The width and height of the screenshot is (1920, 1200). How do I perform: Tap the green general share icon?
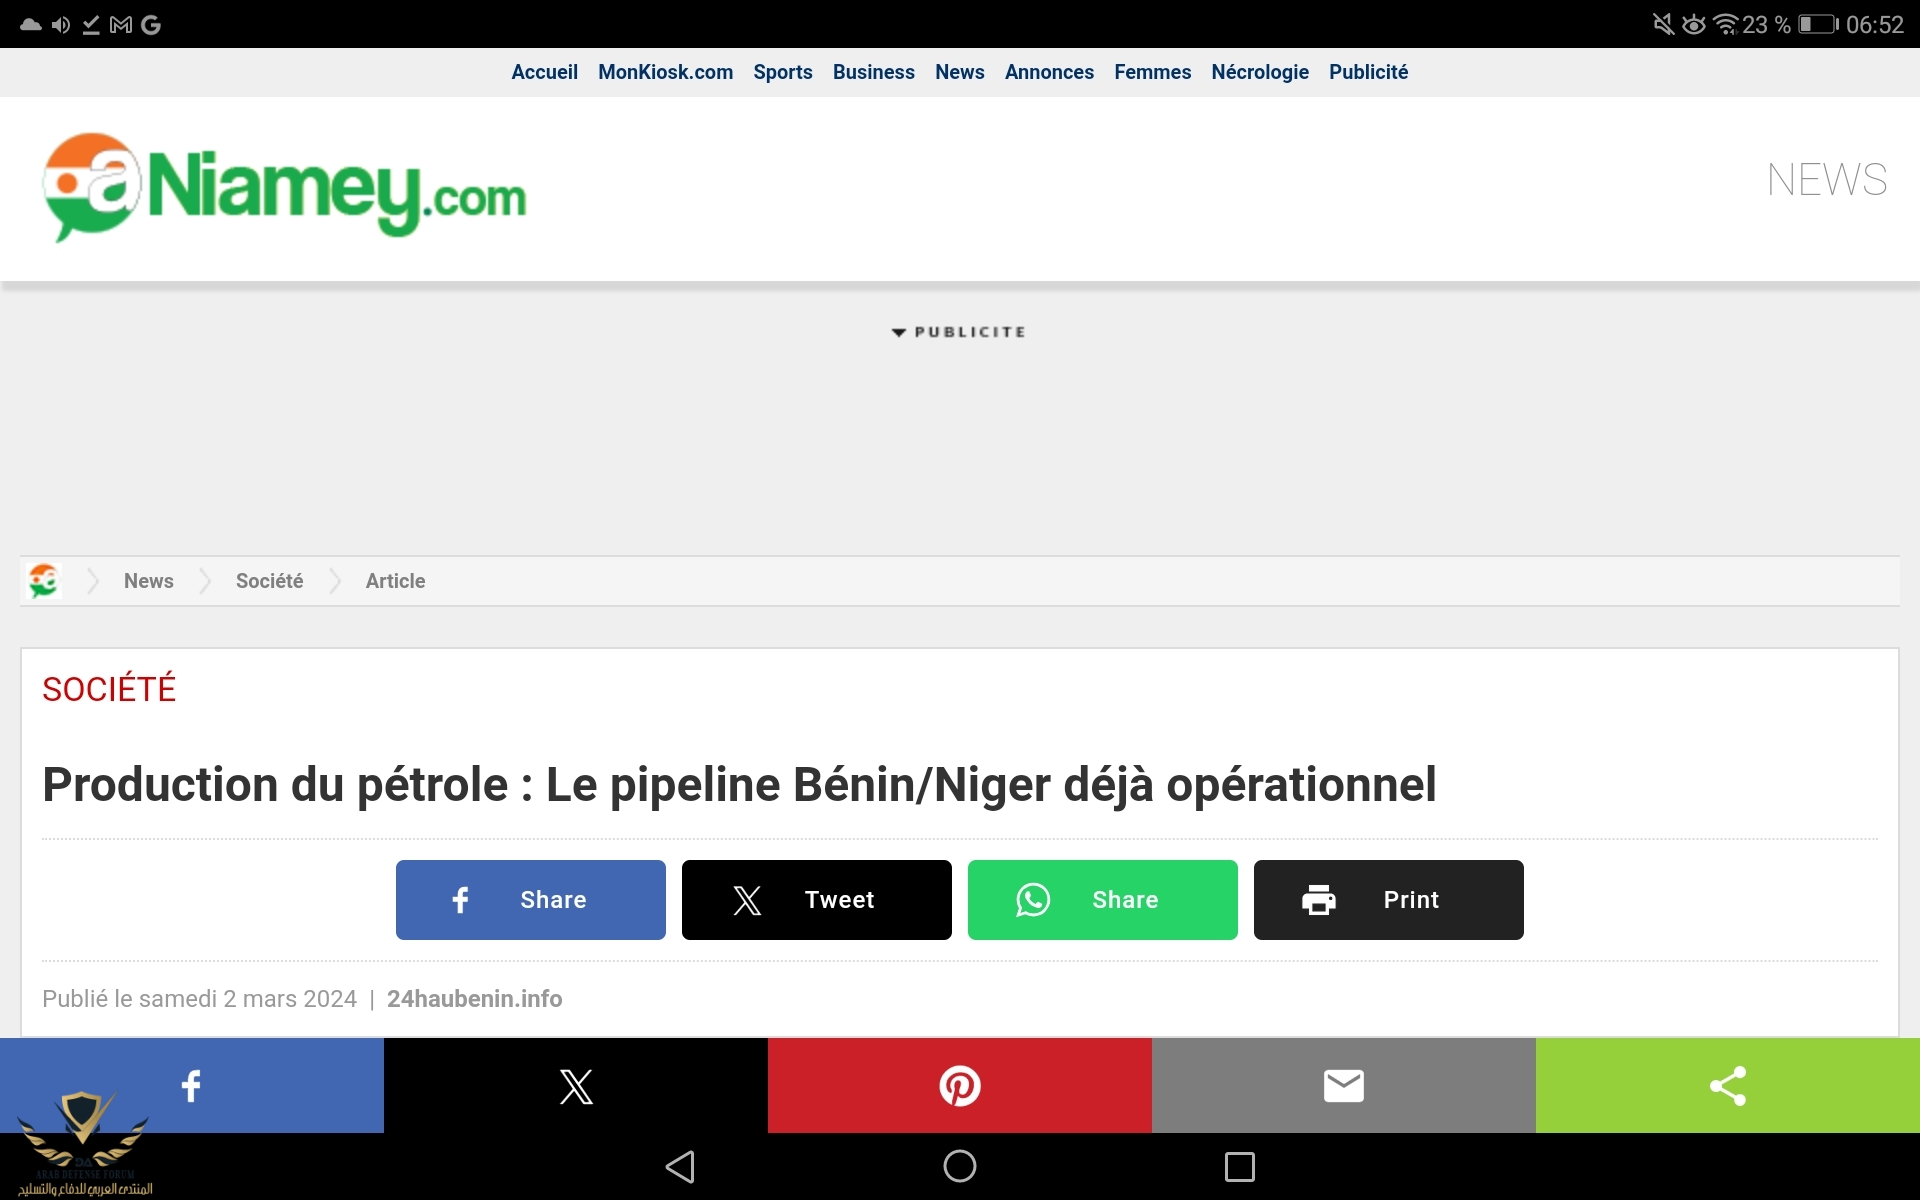(x=1727, y=1085)
